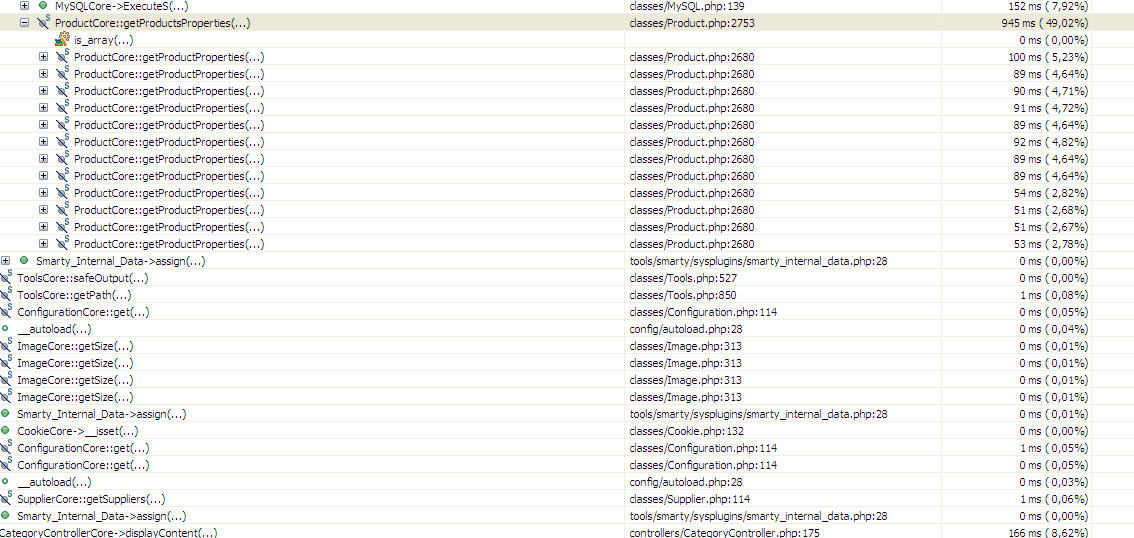
Task: Collapse the ProductCore::getProductsProperties node
Action: pyautogui.click(x=25, y=23)
